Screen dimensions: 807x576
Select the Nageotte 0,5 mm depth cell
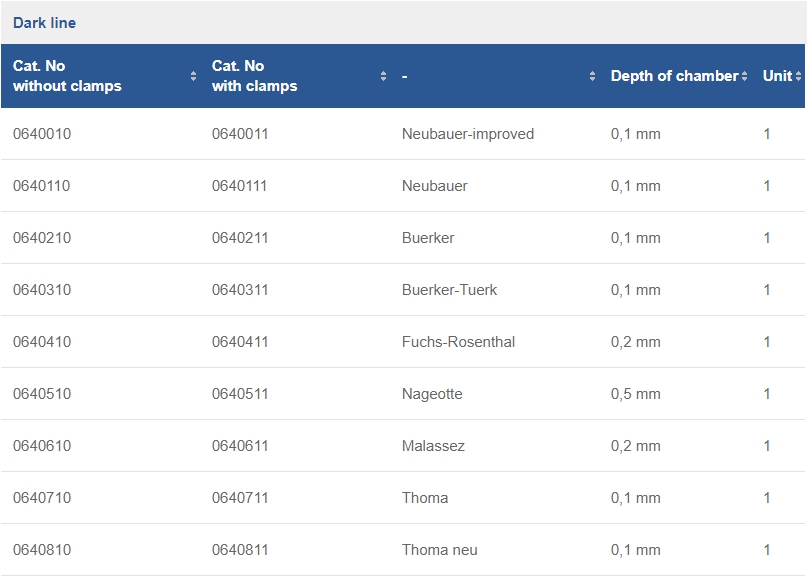tap(636, 394)
